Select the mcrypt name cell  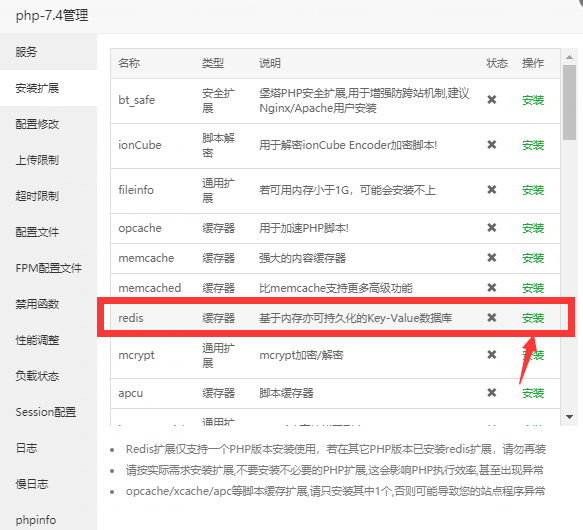pyautogui.click(x=136, y=355)
